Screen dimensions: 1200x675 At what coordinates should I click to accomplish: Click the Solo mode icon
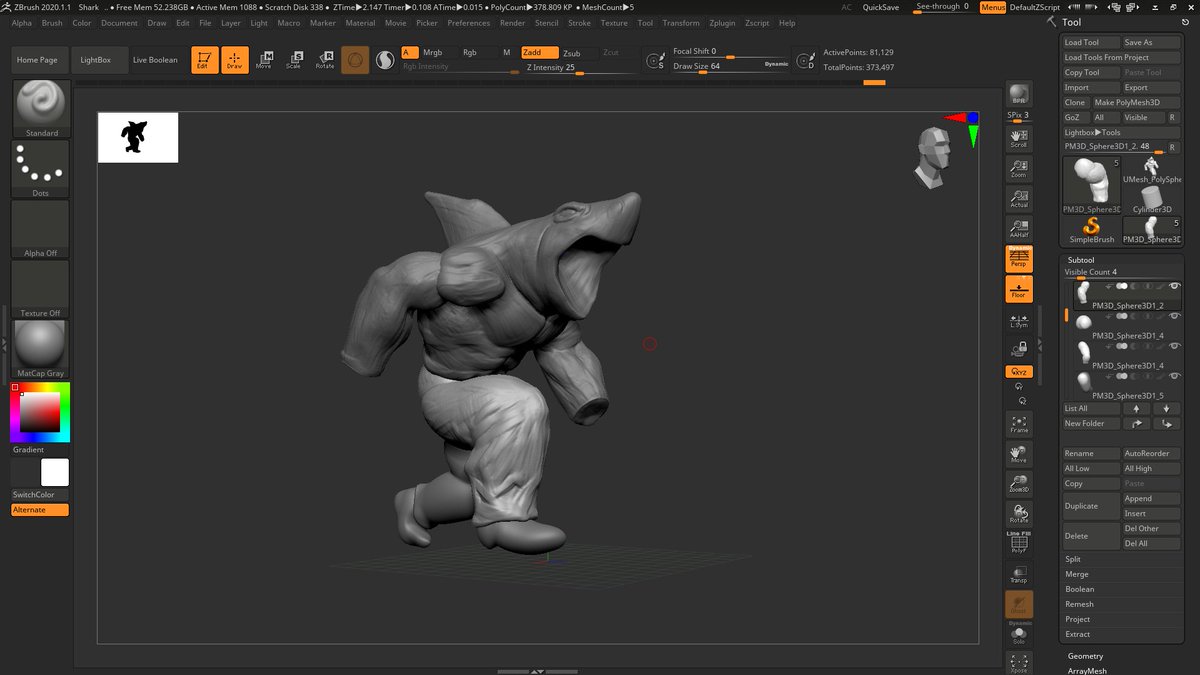pos(1019,634)
